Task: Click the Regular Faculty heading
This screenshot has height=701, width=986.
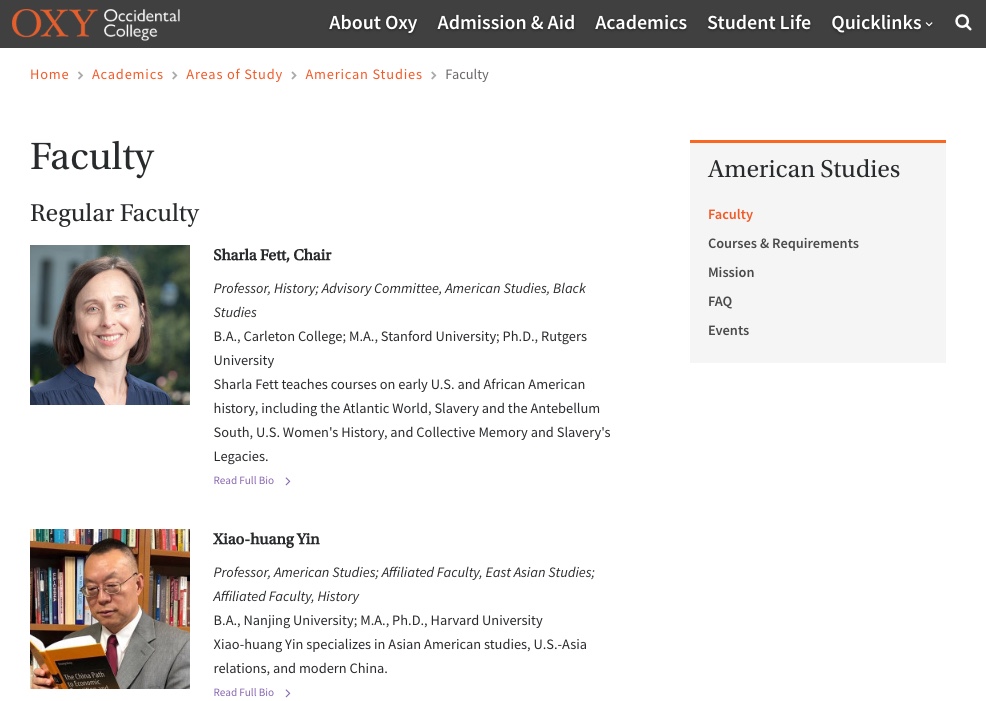Action: pos(114,213)
